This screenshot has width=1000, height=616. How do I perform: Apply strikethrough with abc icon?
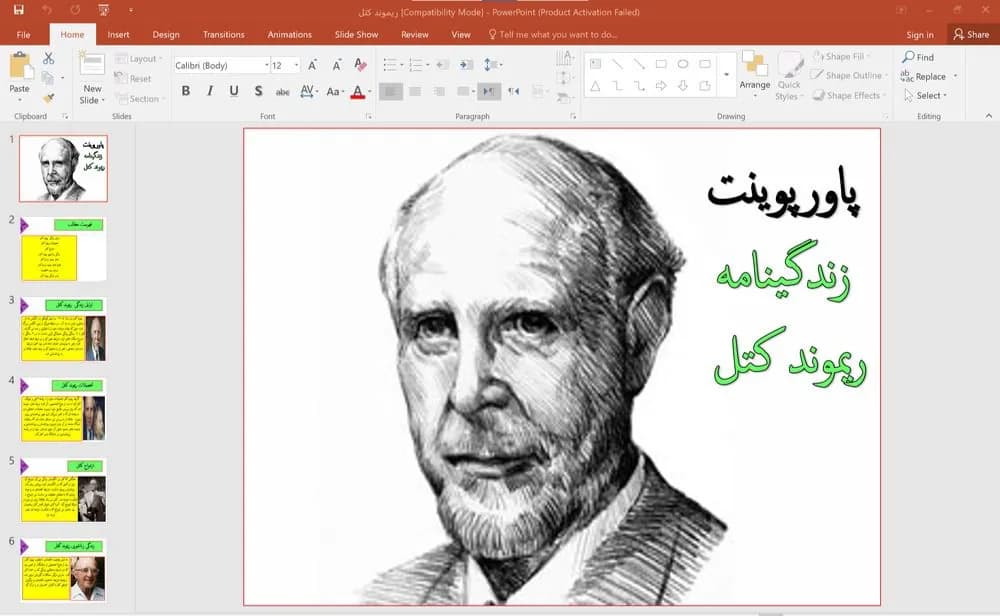click(283, 91)
